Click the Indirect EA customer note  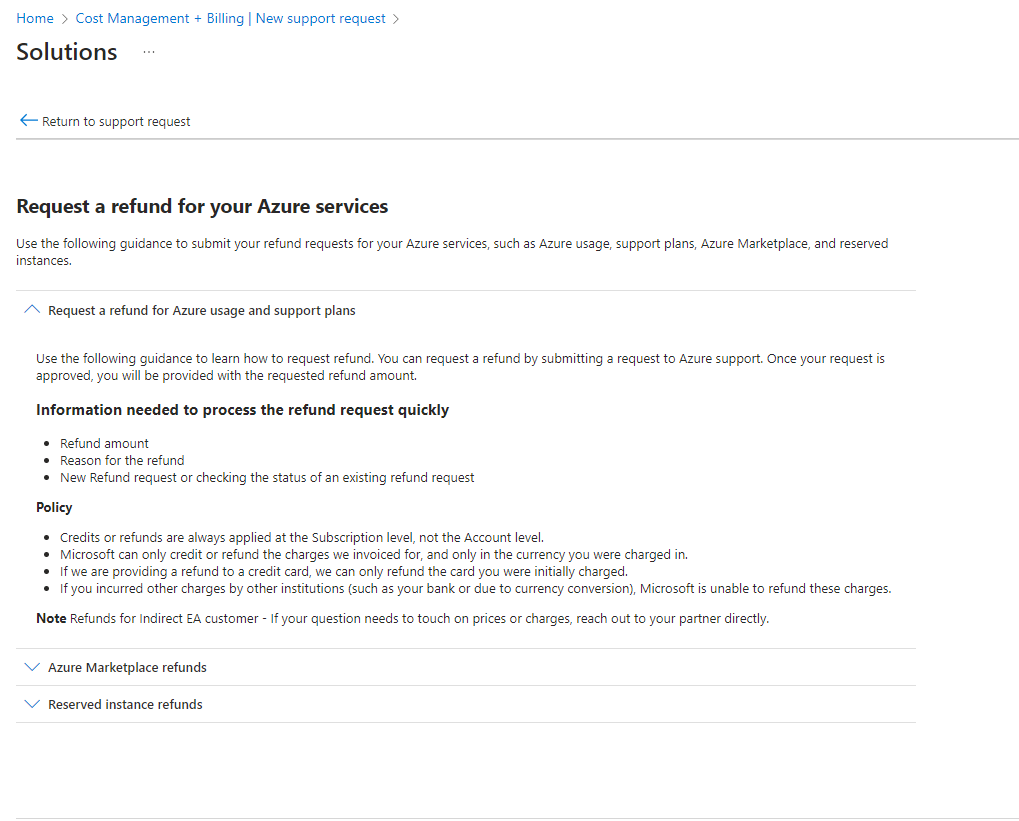(402, 618)
